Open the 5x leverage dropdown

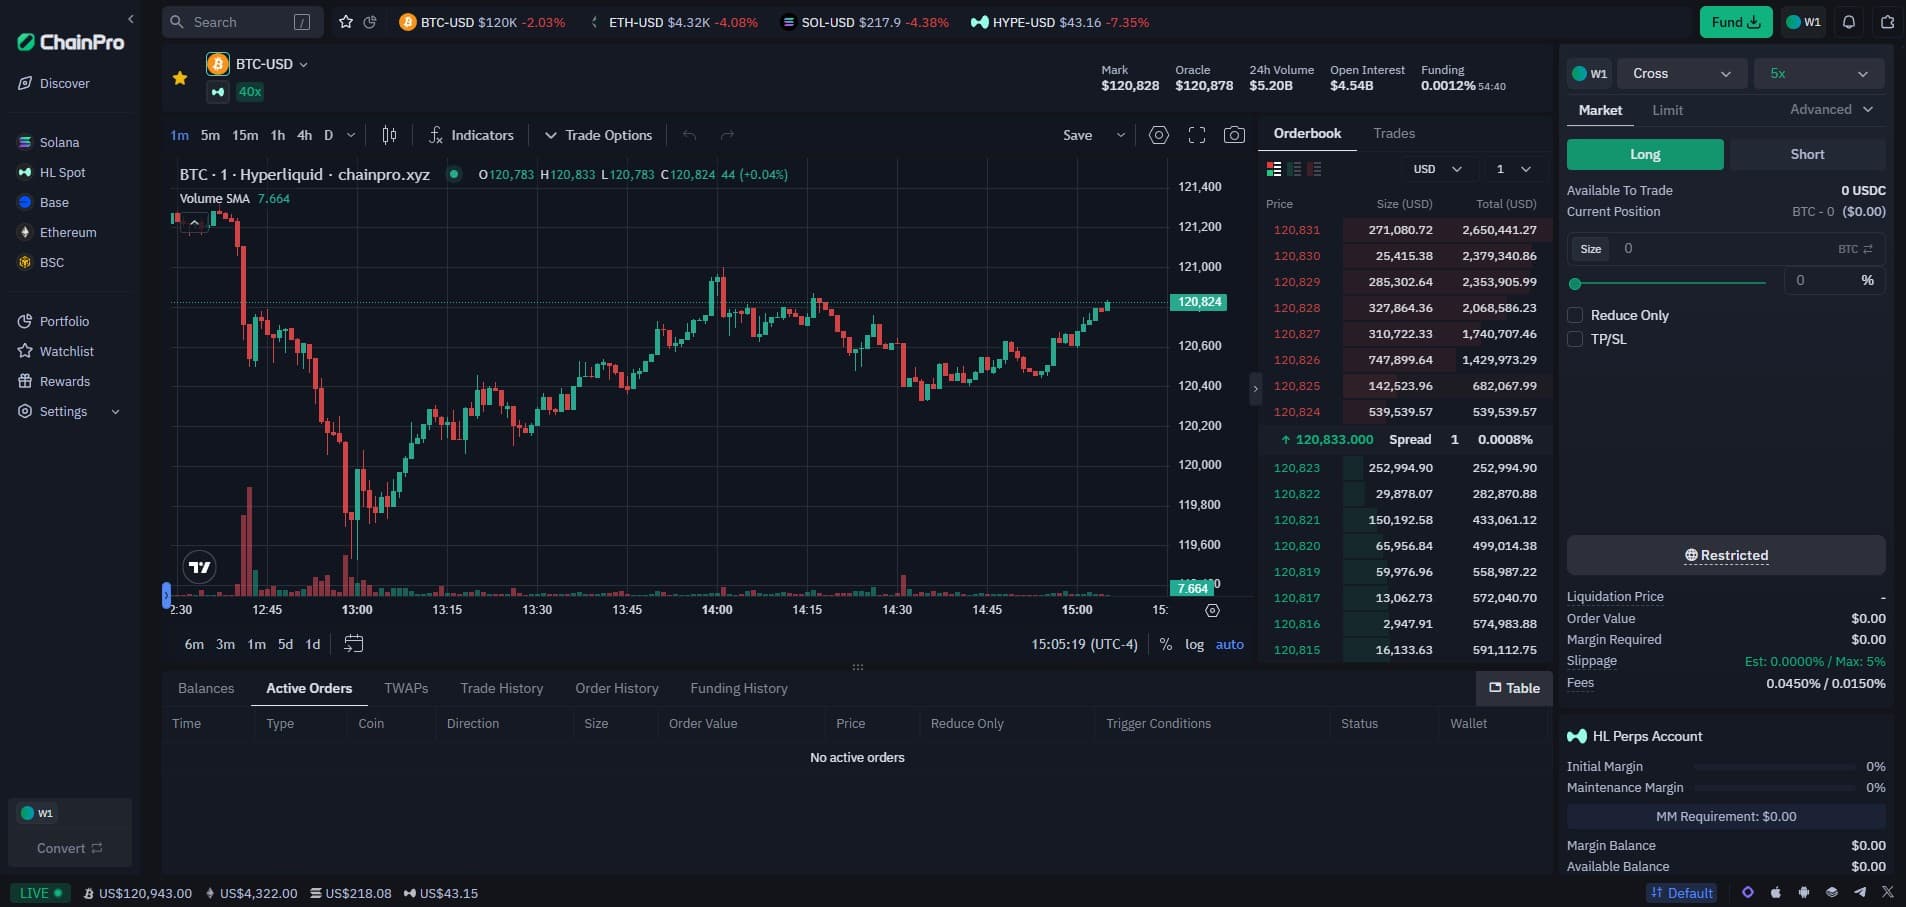click(1819, 73)
